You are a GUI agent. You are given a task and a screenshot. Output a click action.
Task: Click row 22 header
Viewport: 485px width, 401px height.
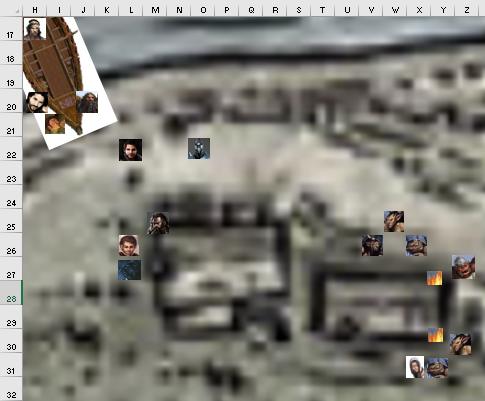point(11,149)
